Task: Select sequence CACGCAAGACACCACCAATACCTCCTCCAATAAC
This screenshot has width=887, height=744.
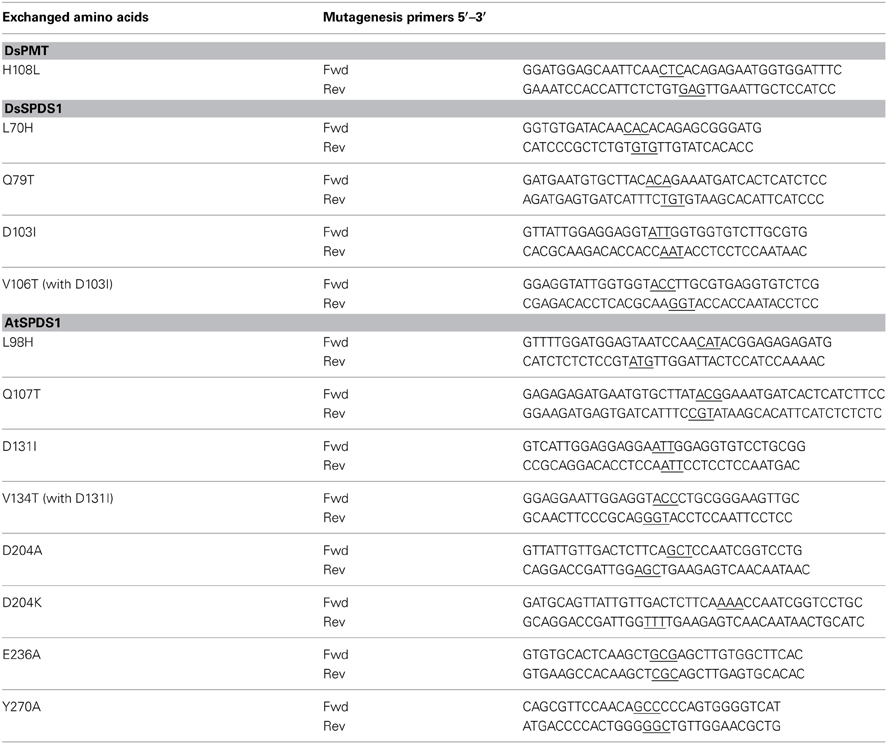Action: tap(665, 251)
